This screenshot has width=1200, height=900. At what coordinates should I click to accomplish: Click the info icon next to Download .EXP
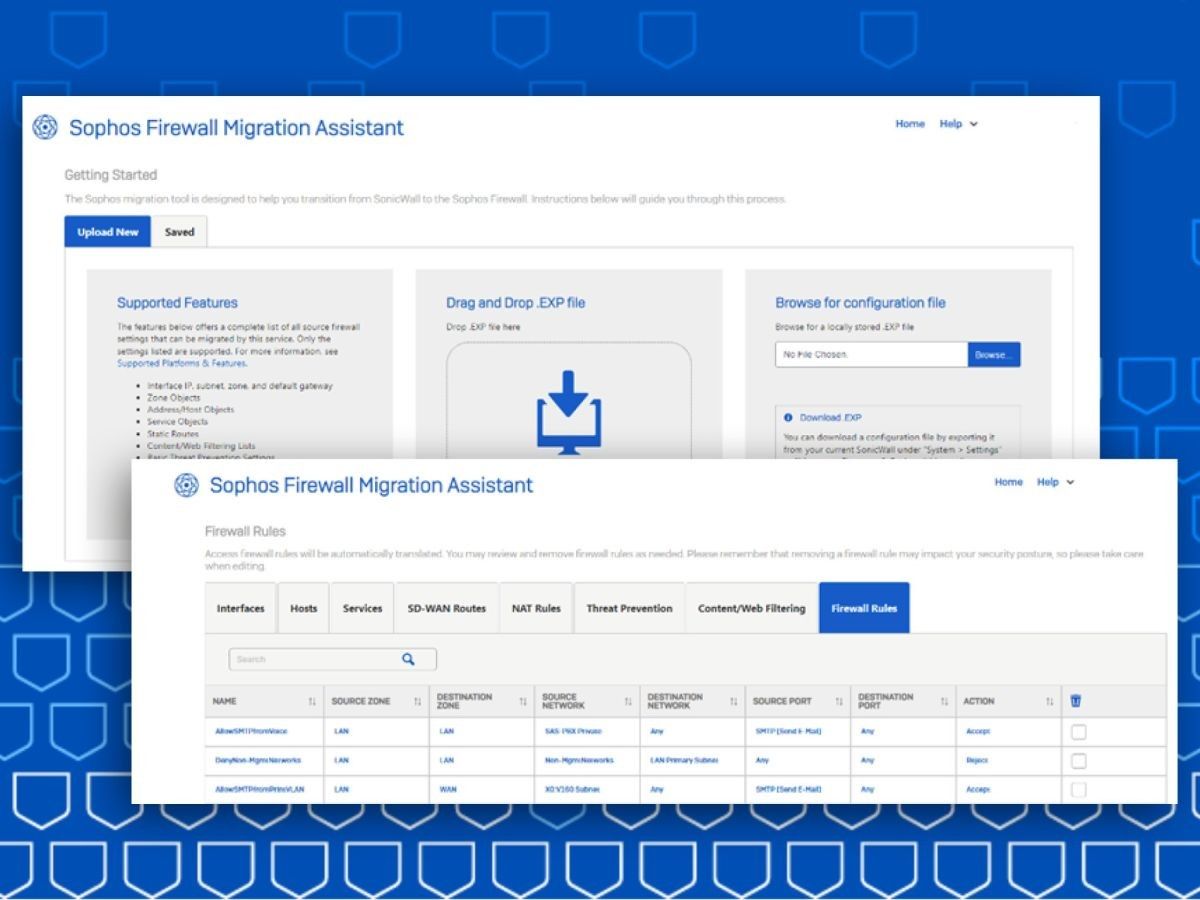click(x=788, y=418)
